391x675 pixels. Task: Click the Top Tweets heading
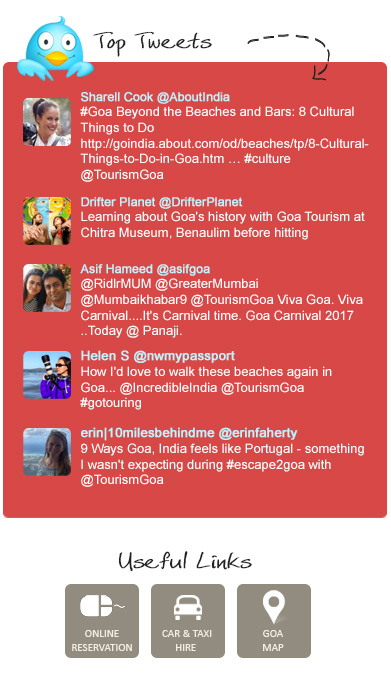[153, 43]
